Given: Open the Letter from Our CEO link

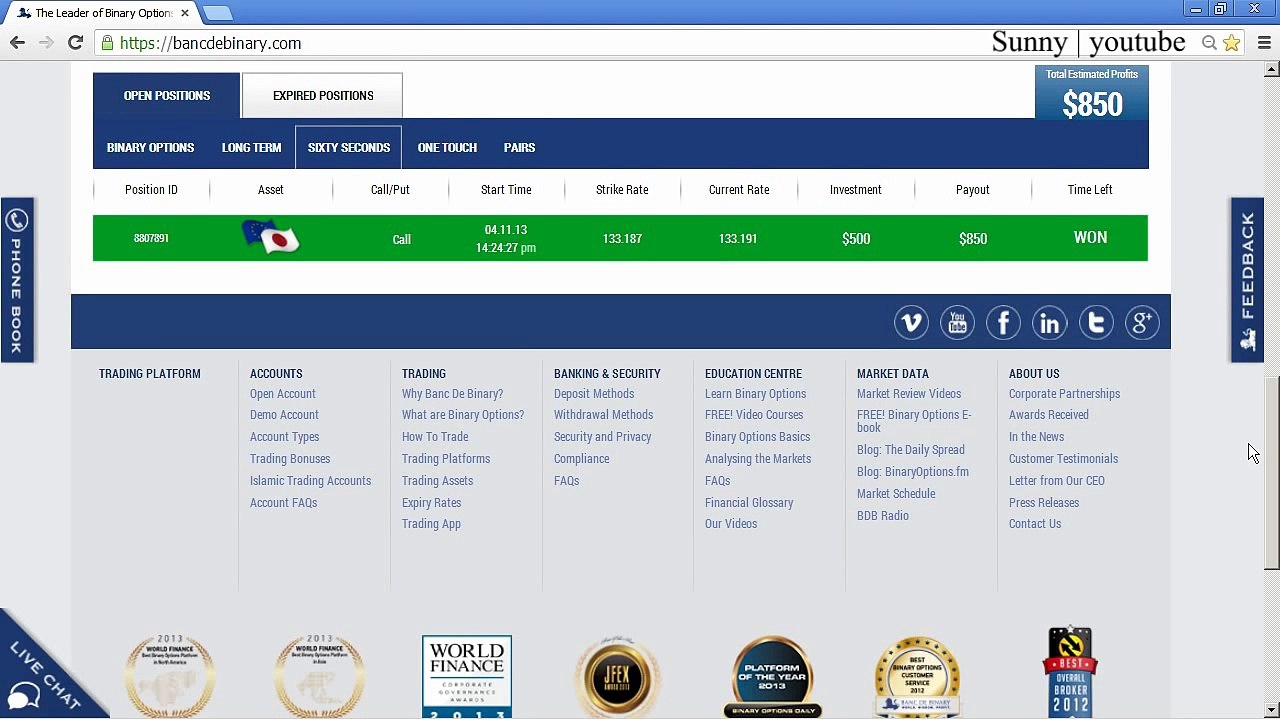Looking at the screenshot, I should pyautogui.click(x=1057, y=481).
